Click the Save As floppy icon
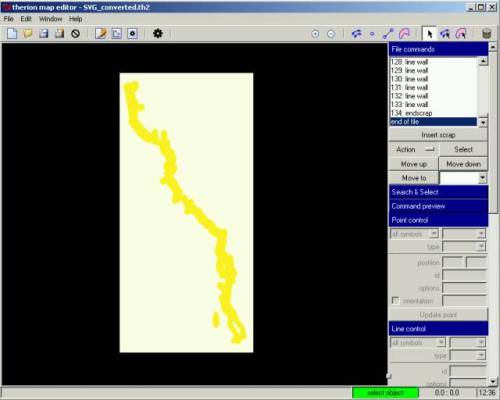The image size is (500, 400). pos(59,33)
